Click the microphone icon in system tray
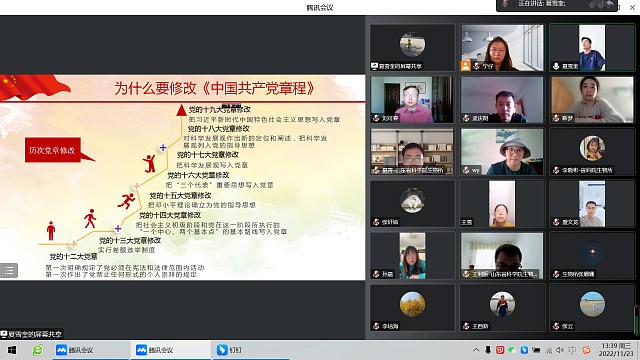 pos(488,350)
